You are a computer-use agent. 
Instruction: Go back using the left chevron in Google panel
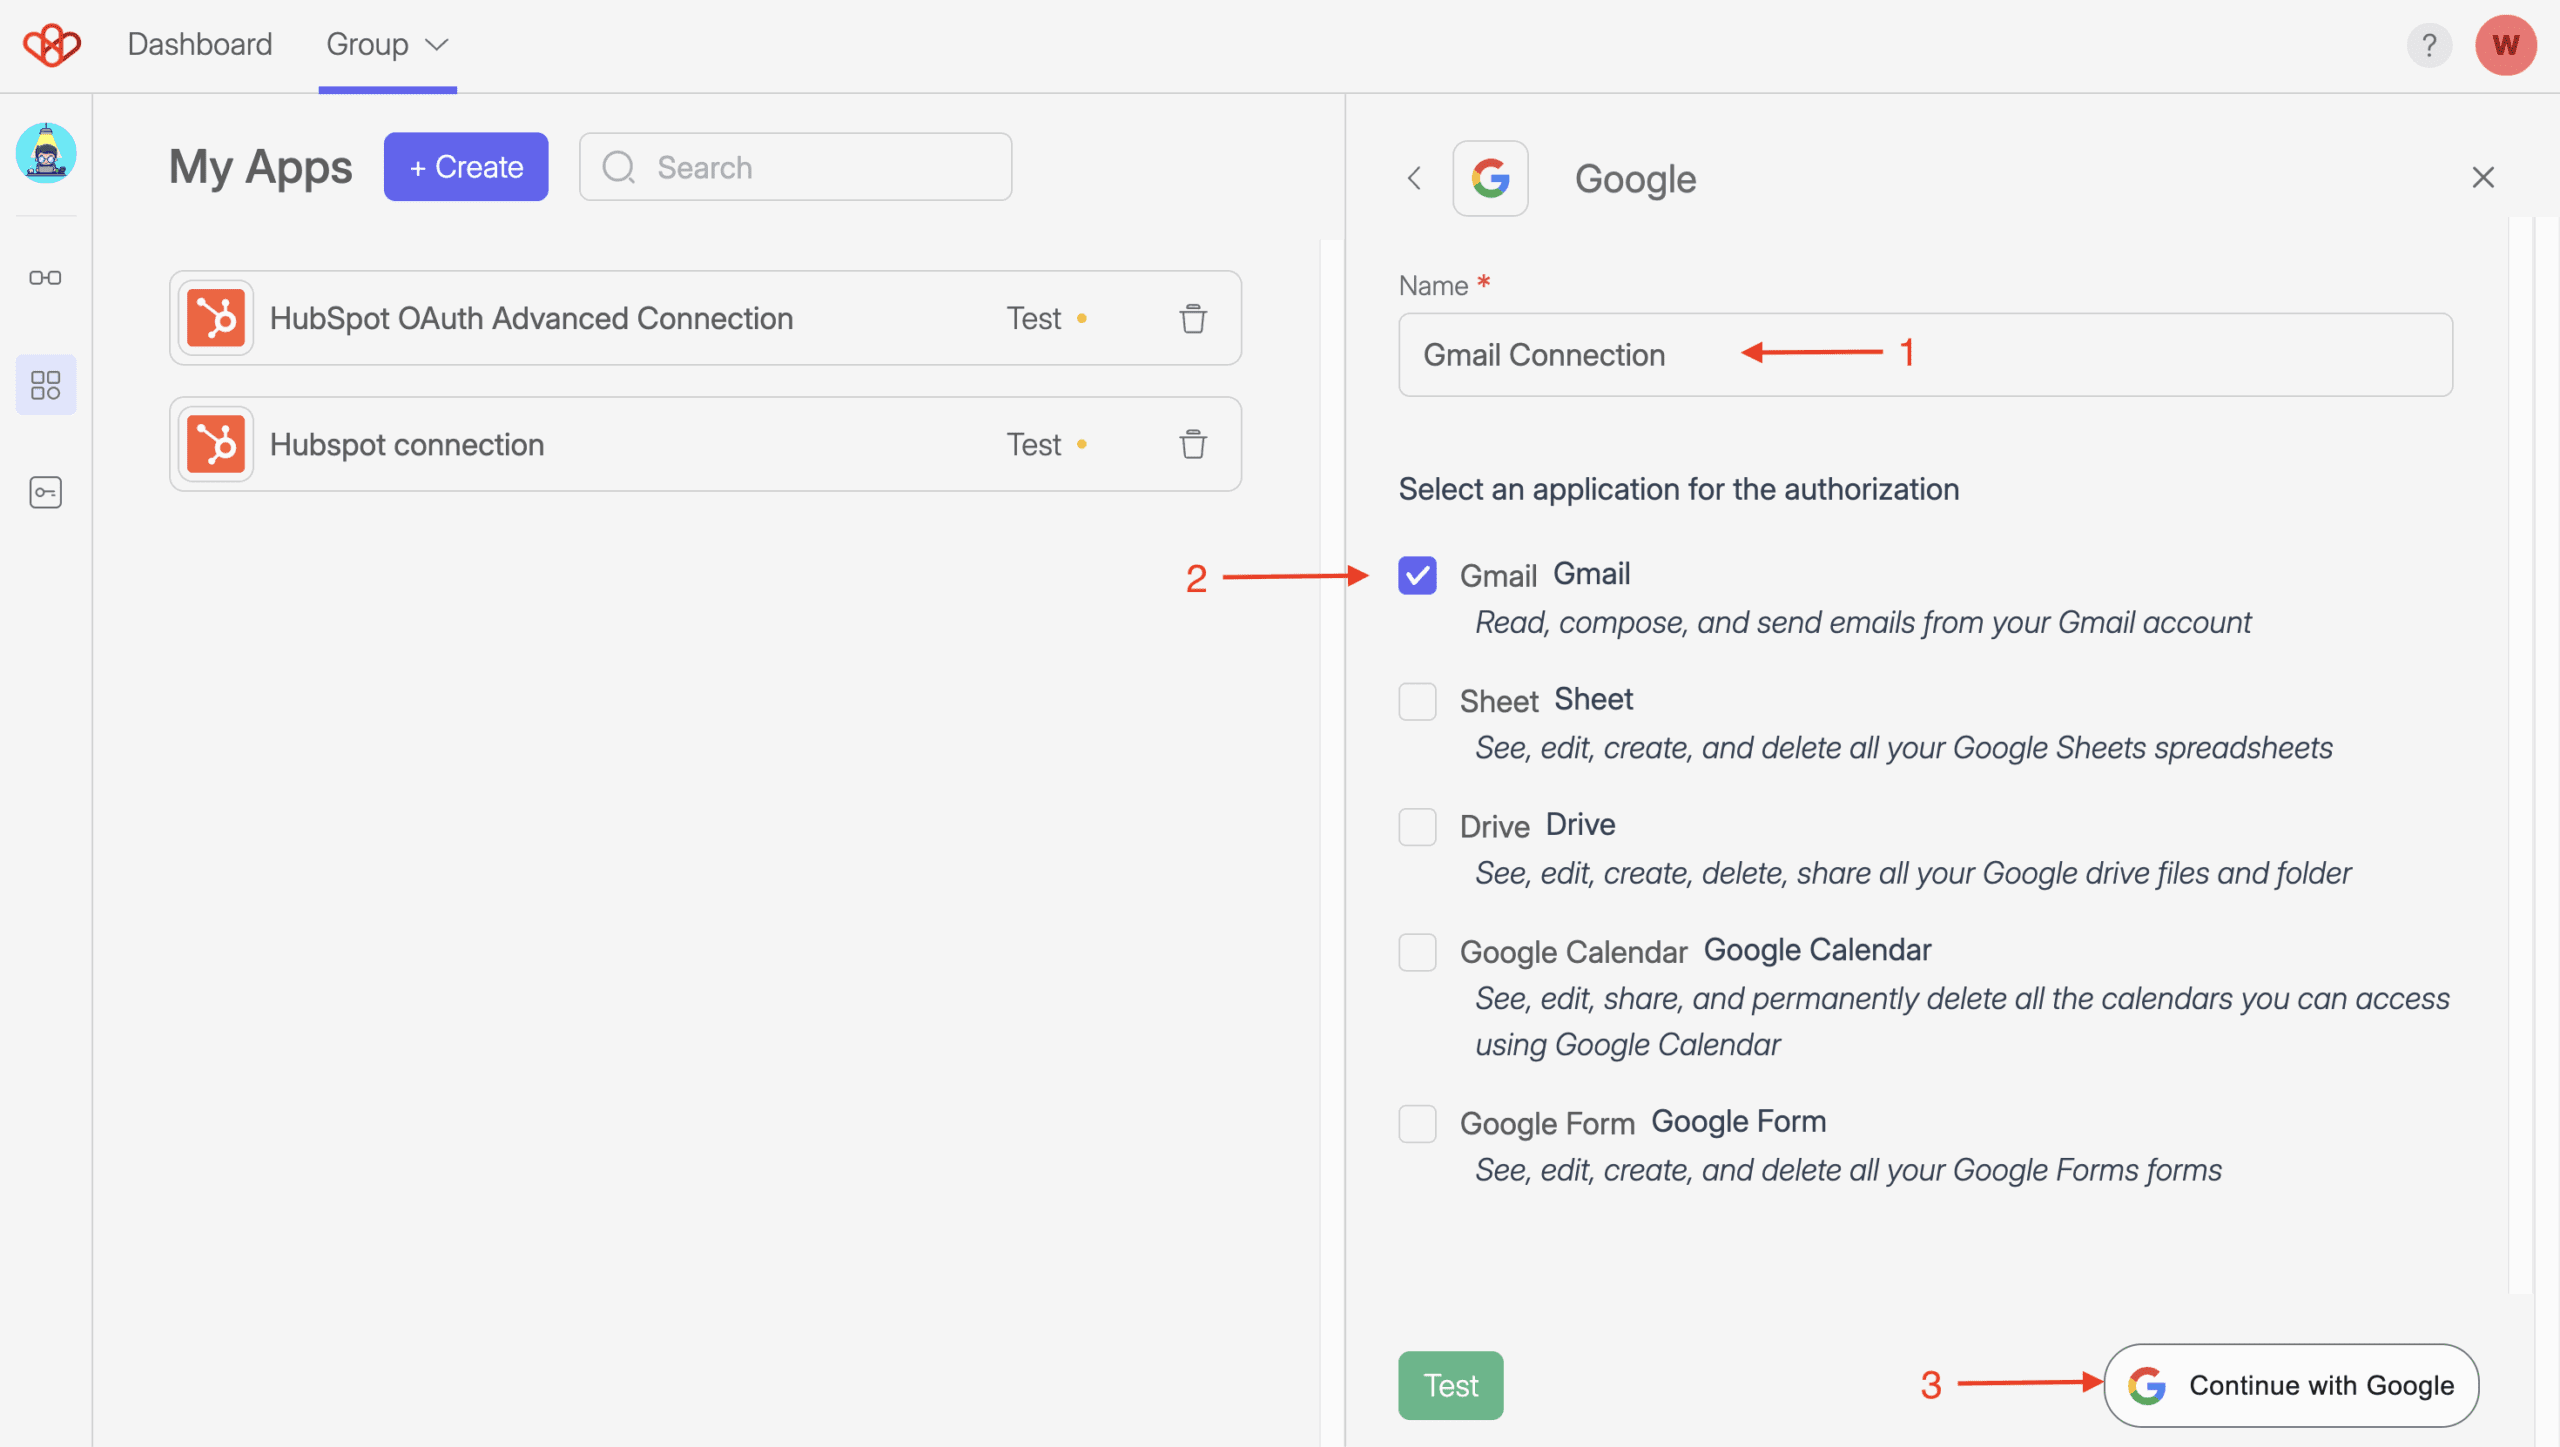pos(1414,178)
